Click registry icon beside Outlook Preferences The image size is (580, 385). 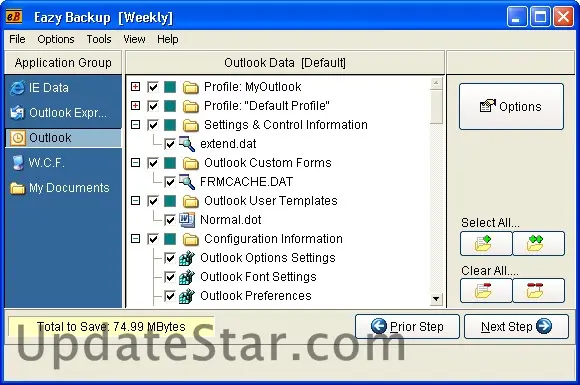point(187,296)
